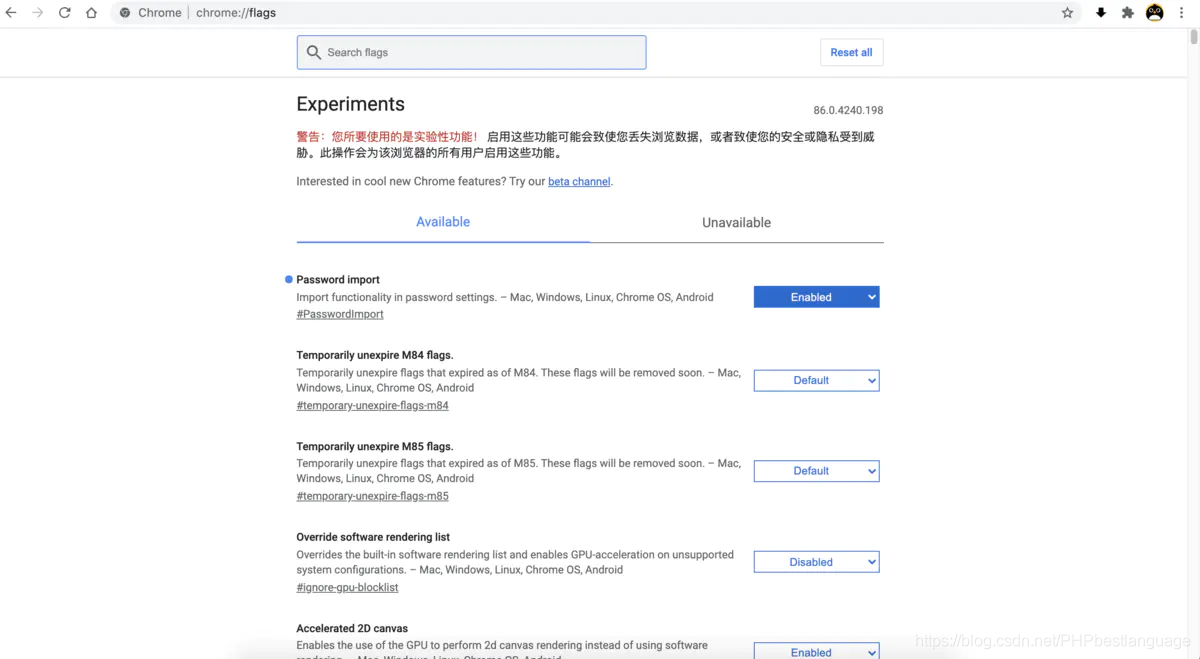The image size is (1200, 659).
Task: Follow the beta channel link
Action: (x=579, y=182)
